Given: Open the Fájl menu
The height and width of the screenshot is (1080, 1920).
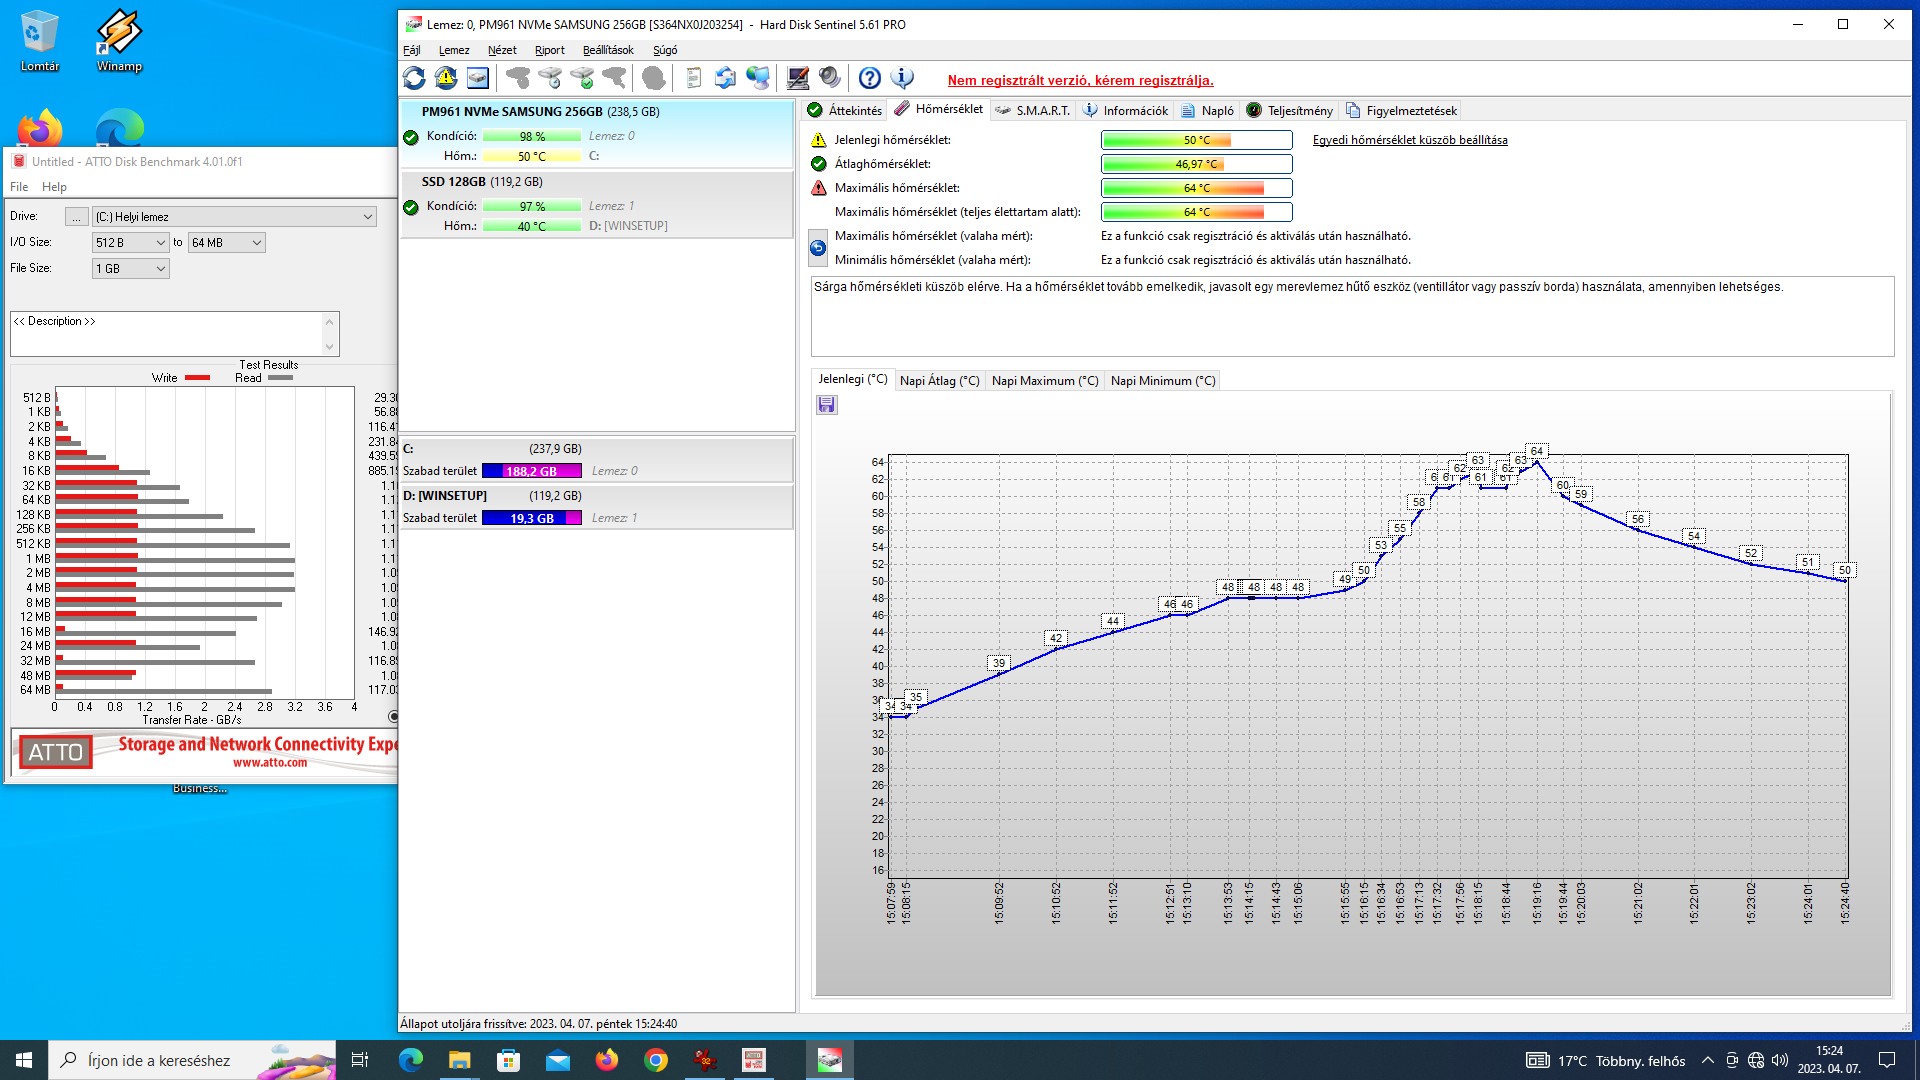Looking at the screenshot, I should click(x=412, y=50).
